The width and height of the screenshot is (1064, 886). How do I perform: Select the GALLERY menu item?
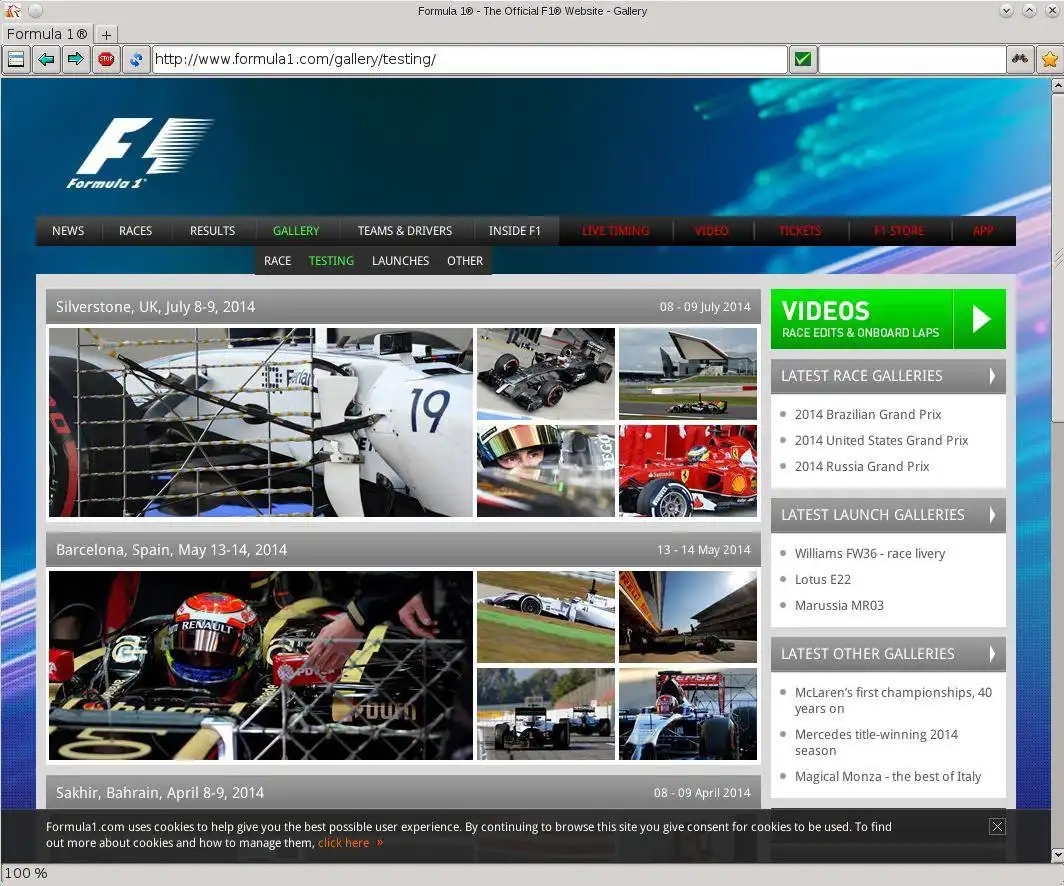pos(296,231)
